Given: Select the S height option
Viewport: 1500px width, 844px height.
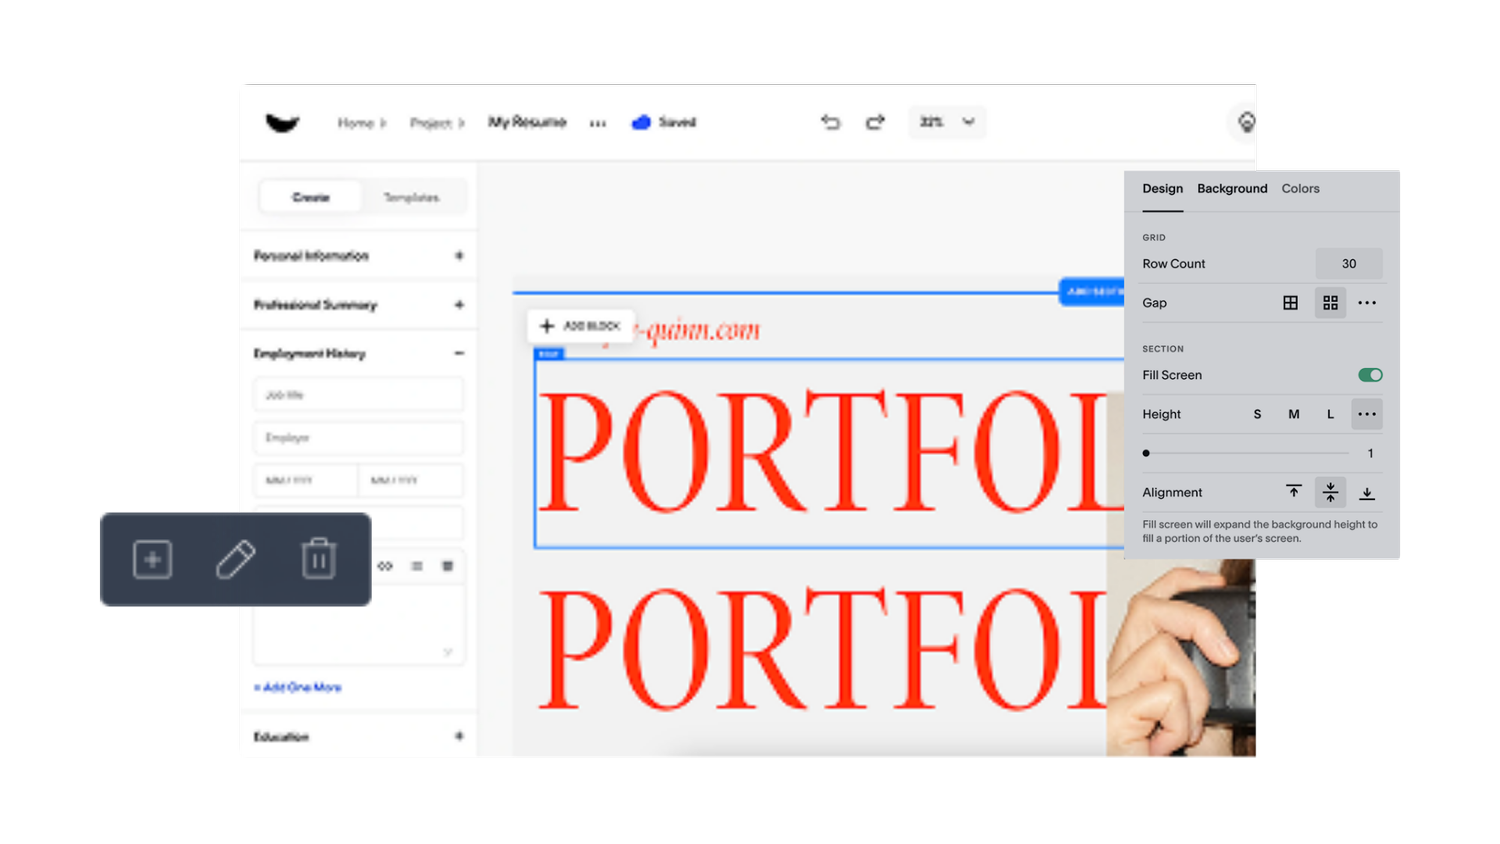Looking at the screenshot, I should (x=1257, y=414).
